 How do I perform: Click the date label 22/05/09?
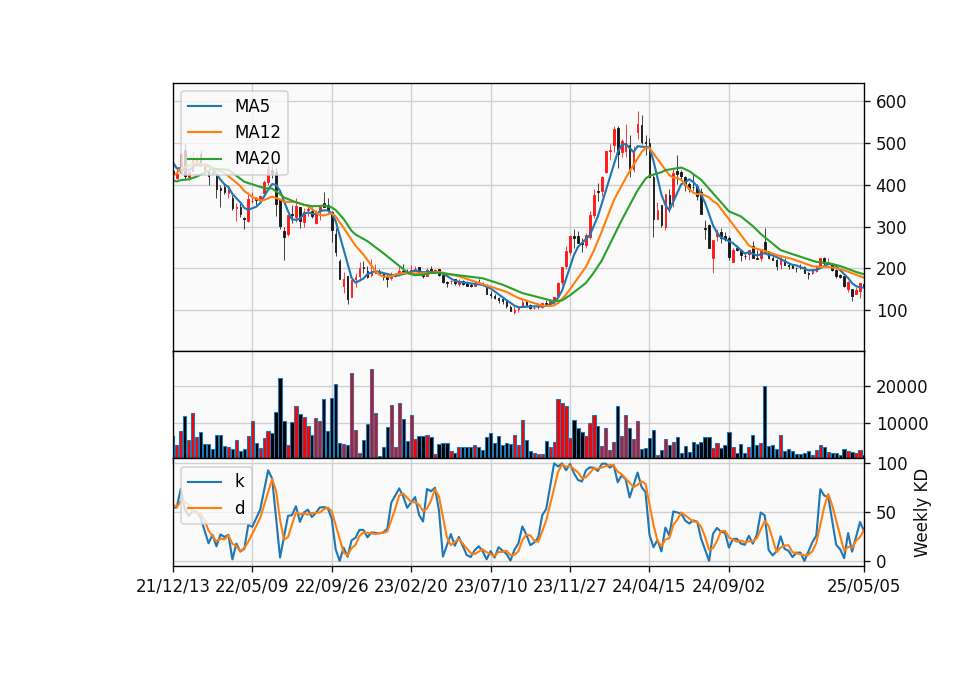pos(252,586)
